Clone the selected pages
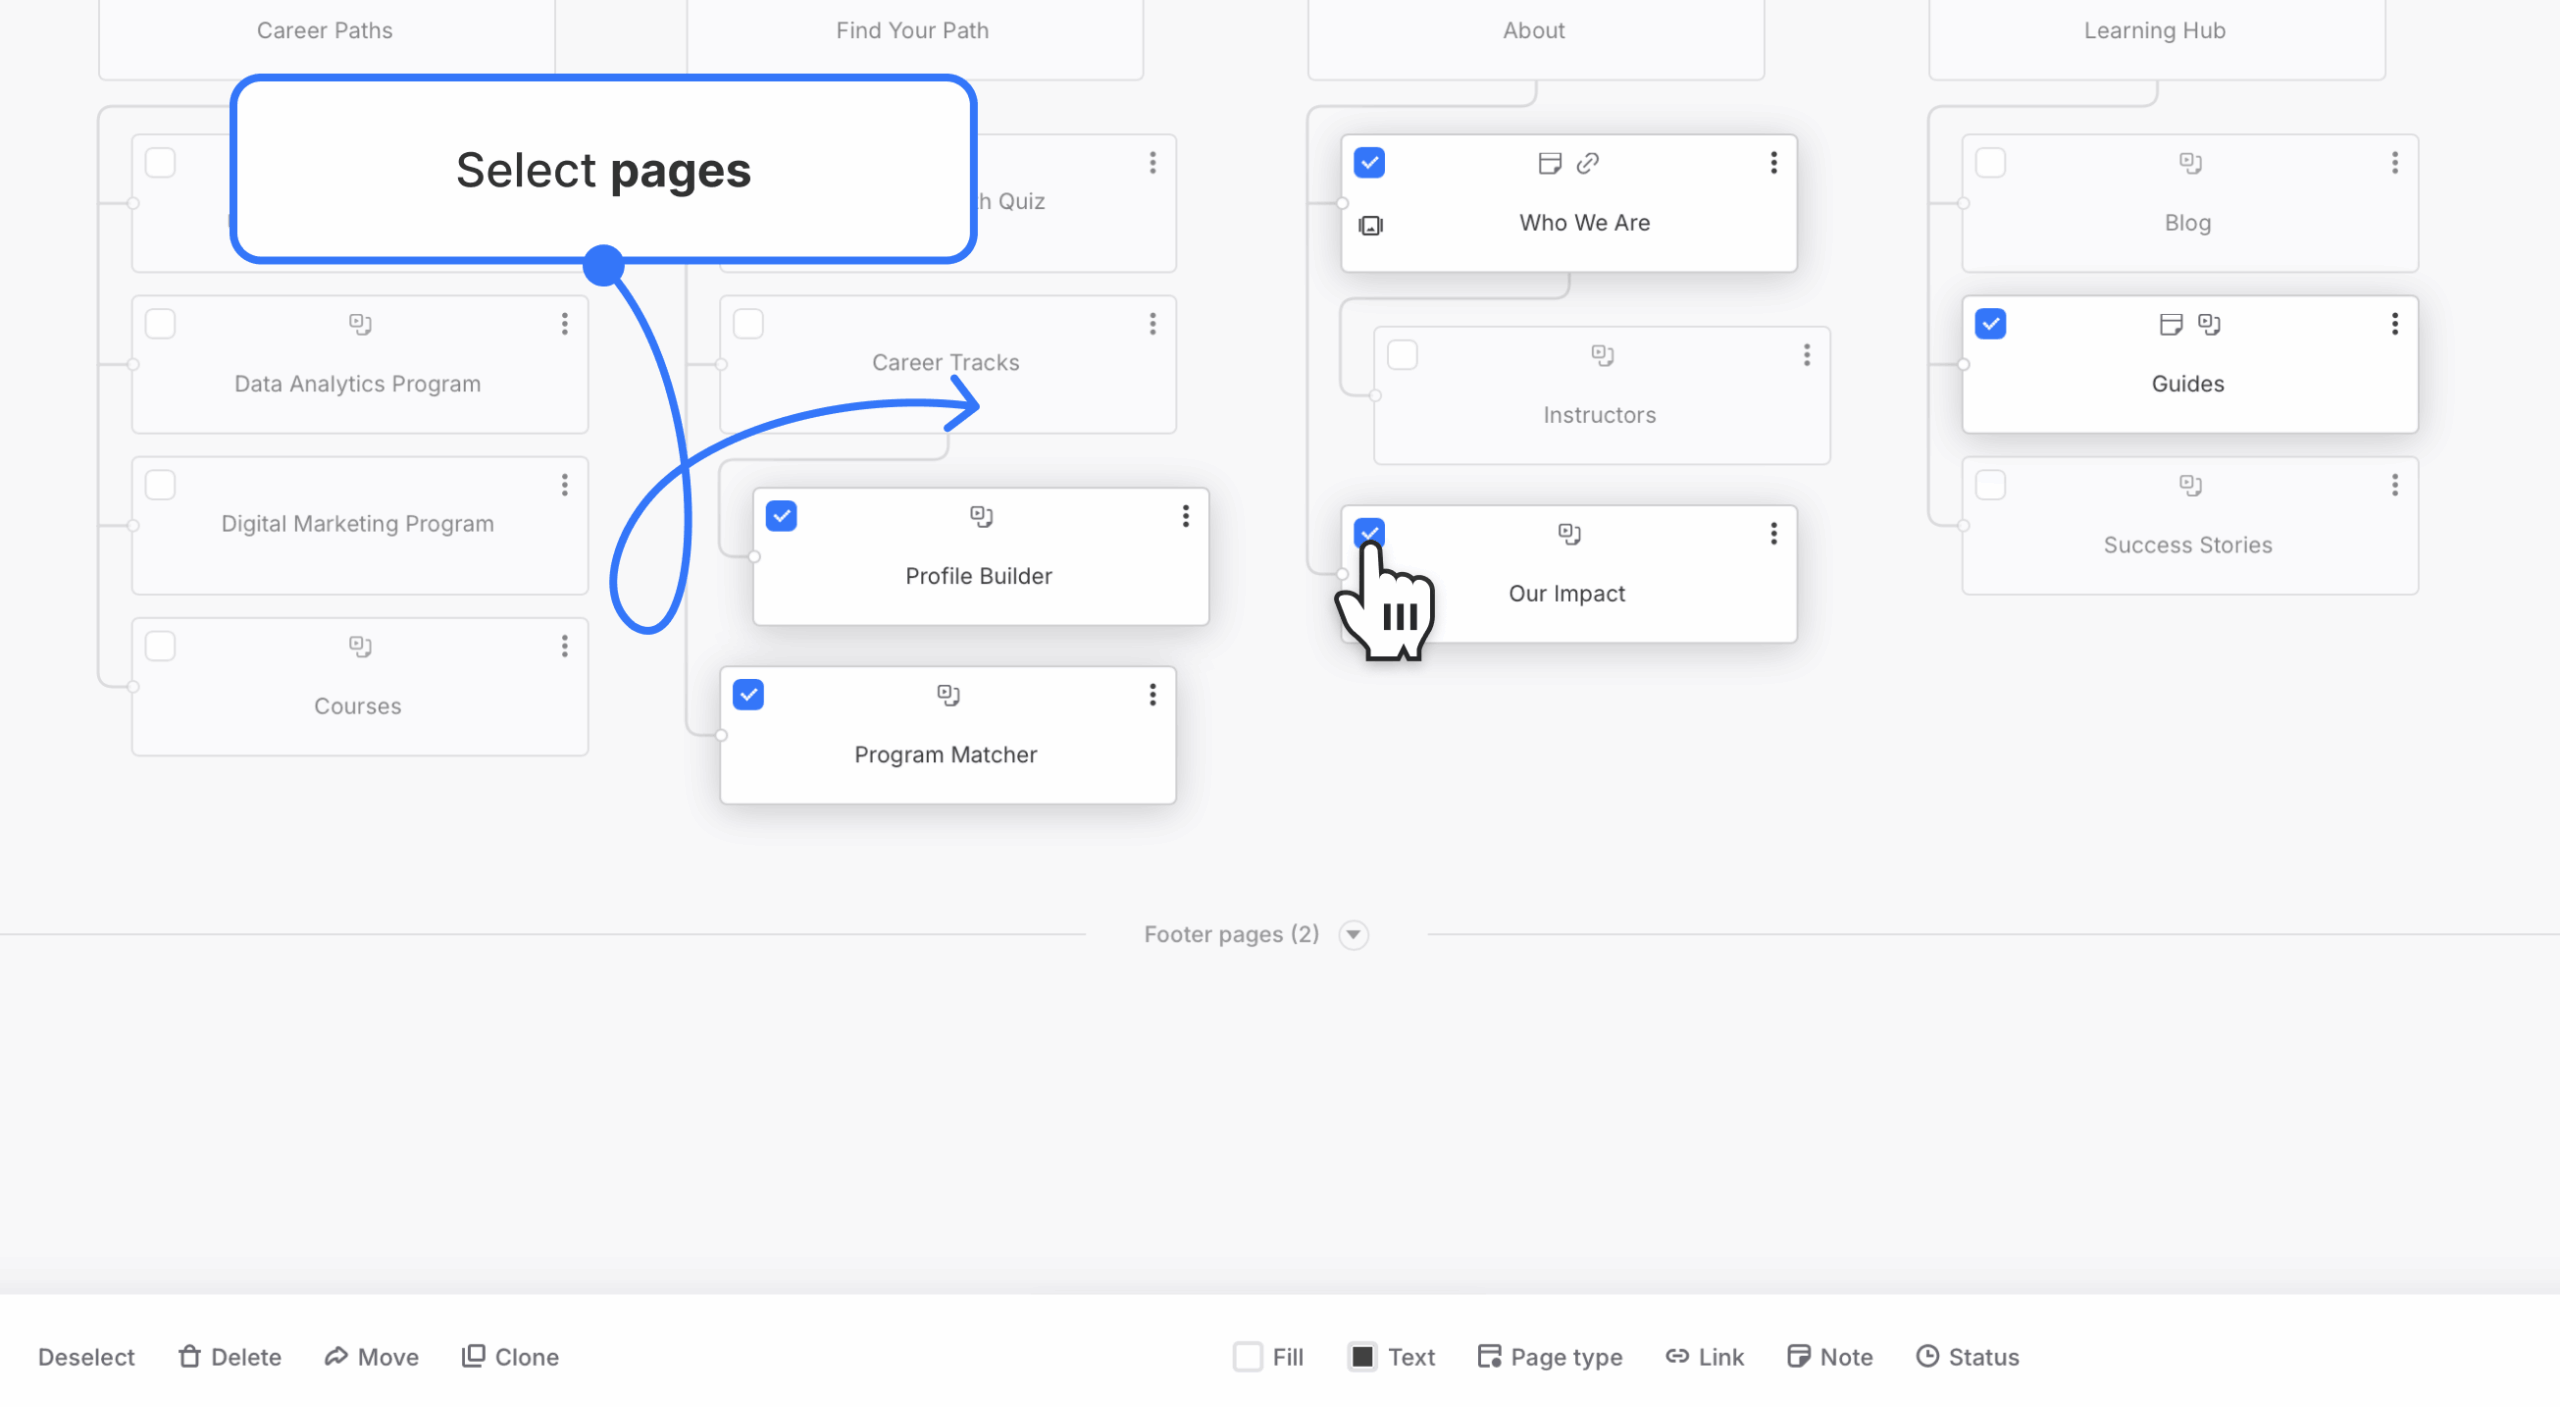The height and width of the screenshot is (1407, 2560). point(510,1357)
